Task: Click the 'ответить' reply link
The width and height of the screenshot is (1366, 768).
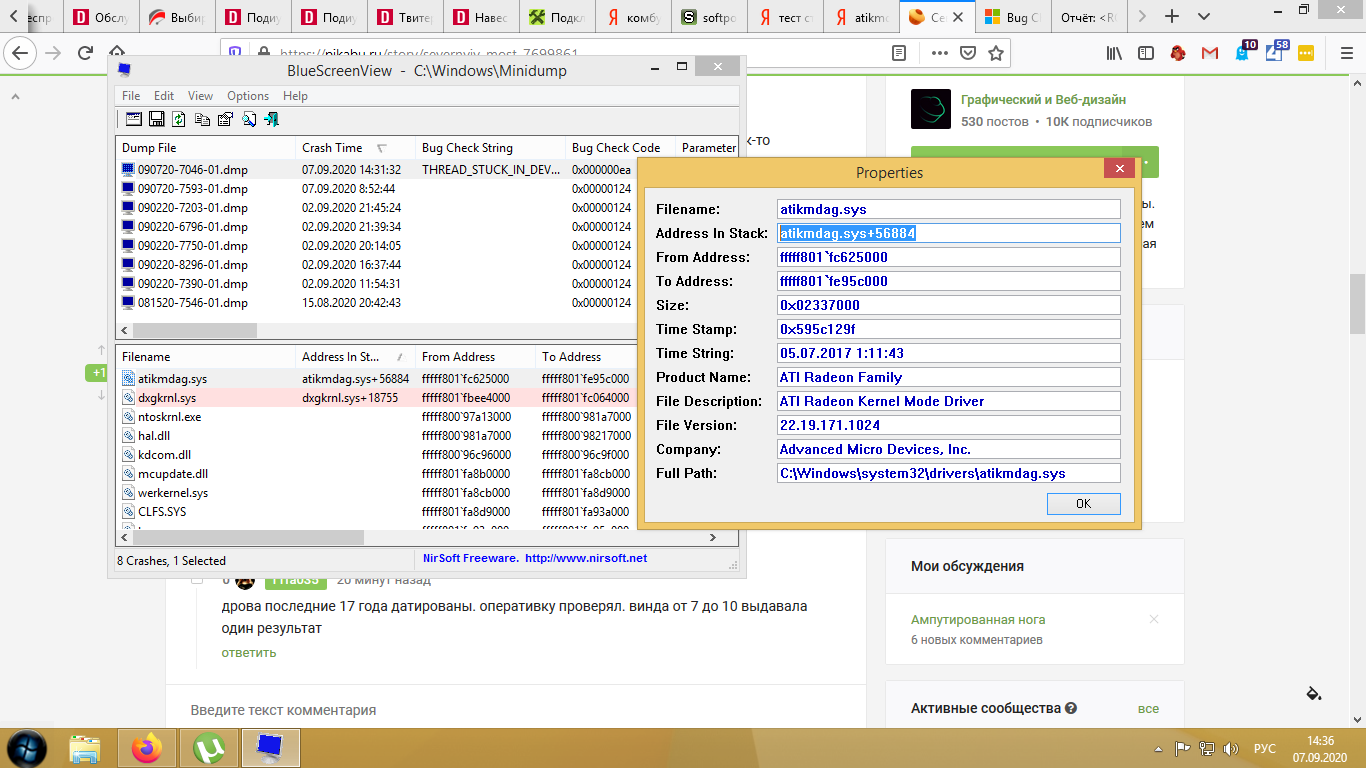Action: click(x=249, y=652)
